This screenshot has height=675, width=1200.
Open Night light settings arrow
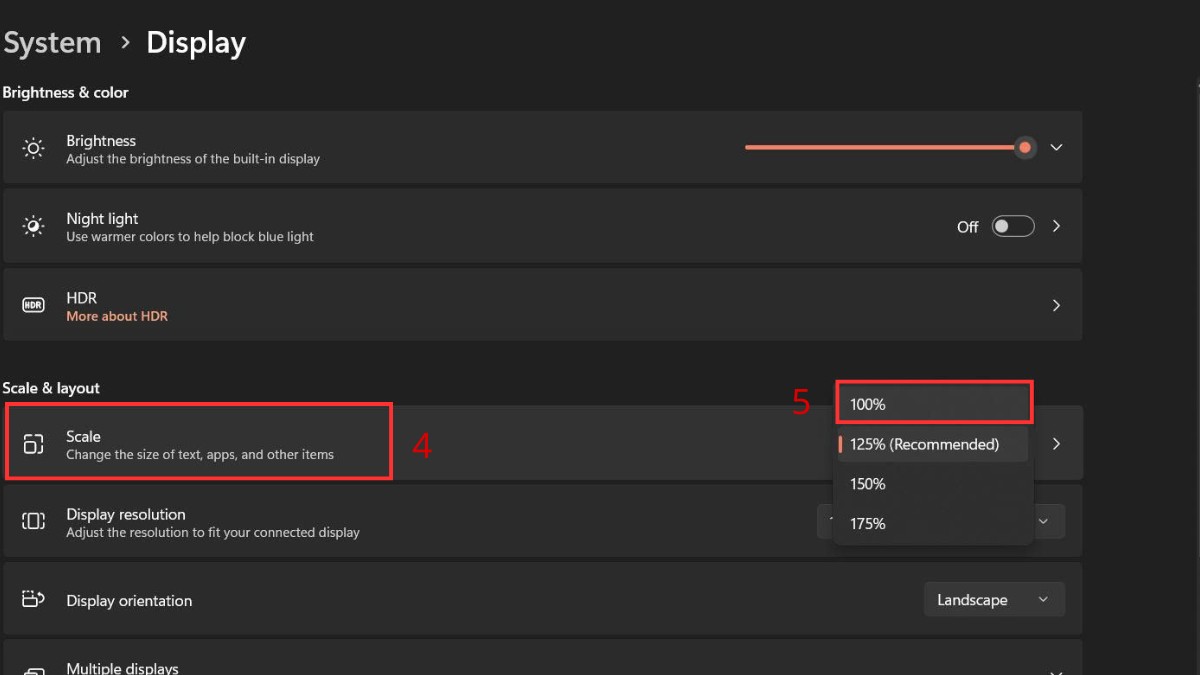pyautogui.click(x=1056, y=226)
